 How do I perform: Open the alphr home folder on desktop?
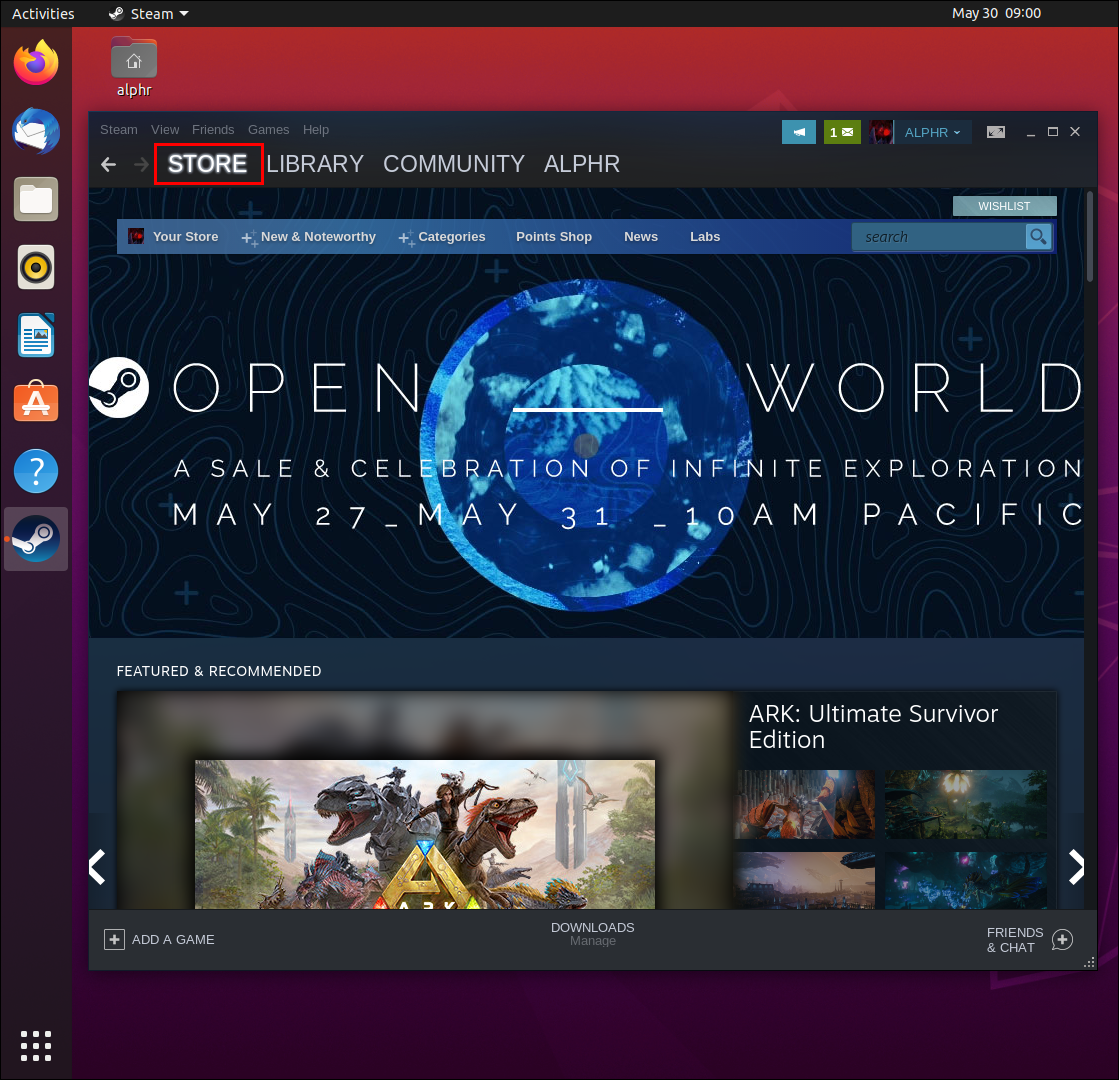(x=133, y=67)
